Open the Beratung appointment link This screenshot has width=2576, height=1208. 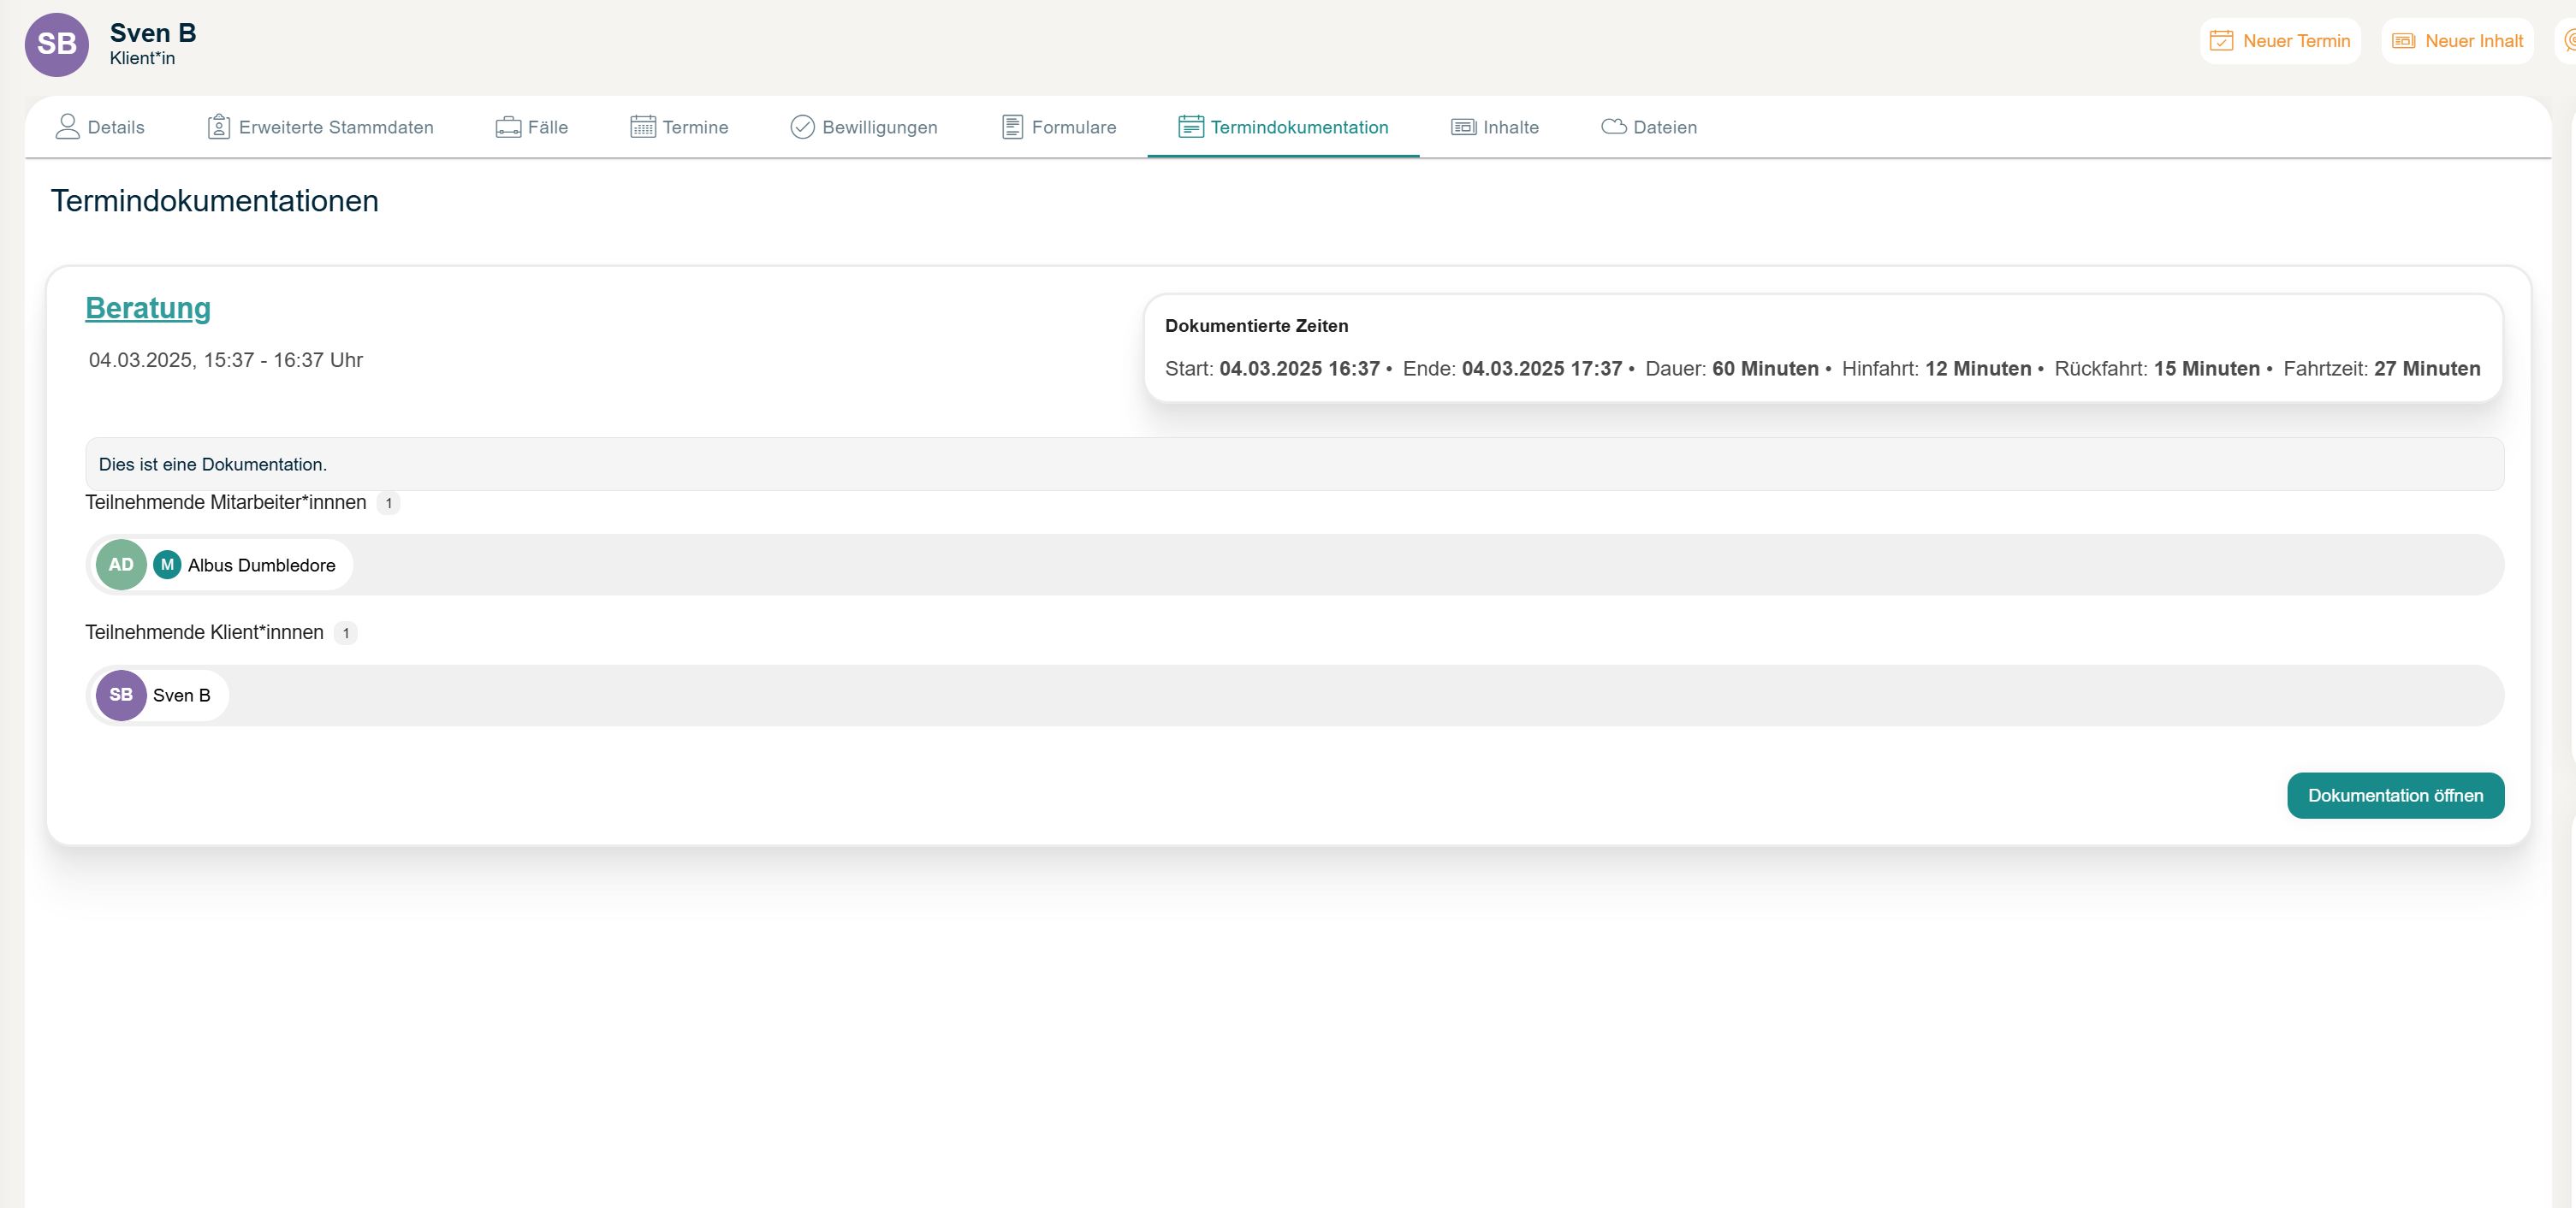tap(148, 308)
